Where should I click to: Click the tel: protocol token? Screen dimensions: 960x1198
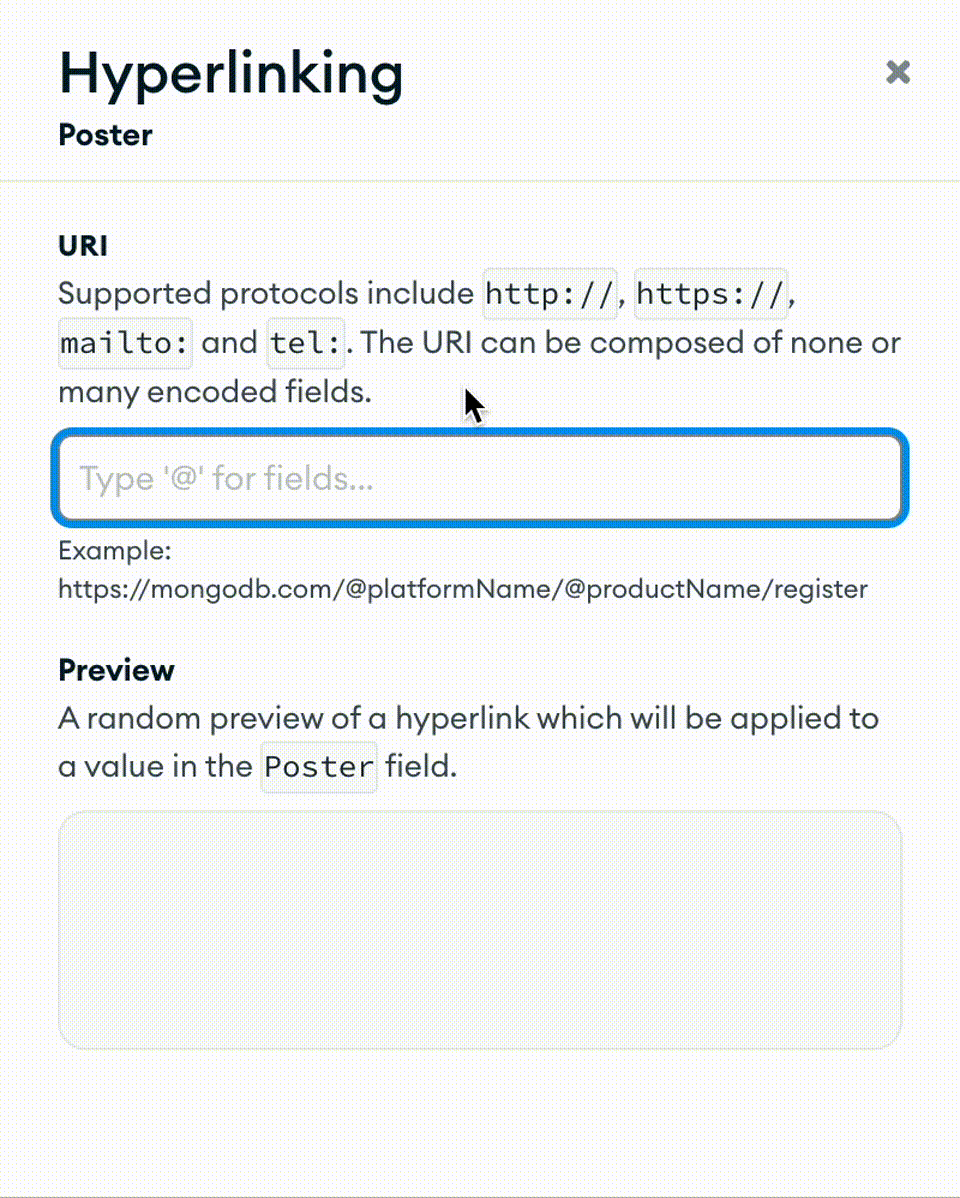pos(305,342)
